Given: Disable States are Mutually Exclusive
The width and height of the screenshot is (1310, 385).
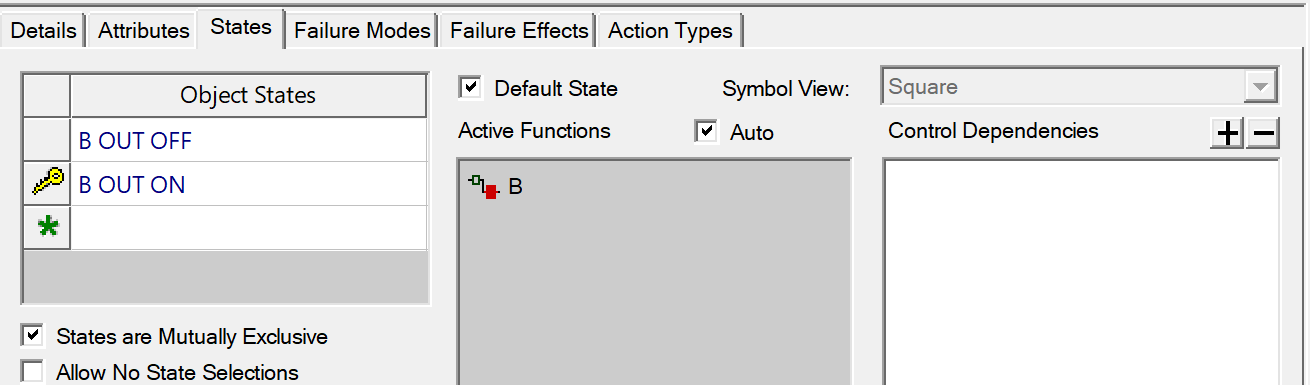Looking at the screenshot, I should point(33,336).
